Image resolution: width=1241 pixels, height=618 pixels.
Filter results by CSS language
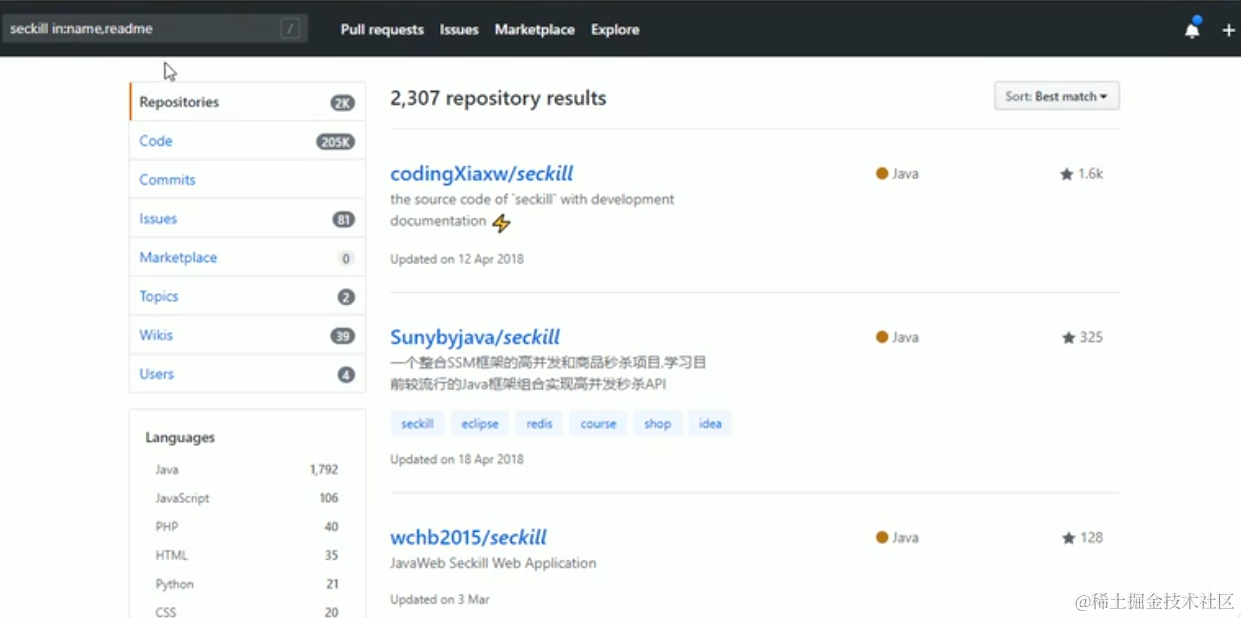tap(247, 612)
